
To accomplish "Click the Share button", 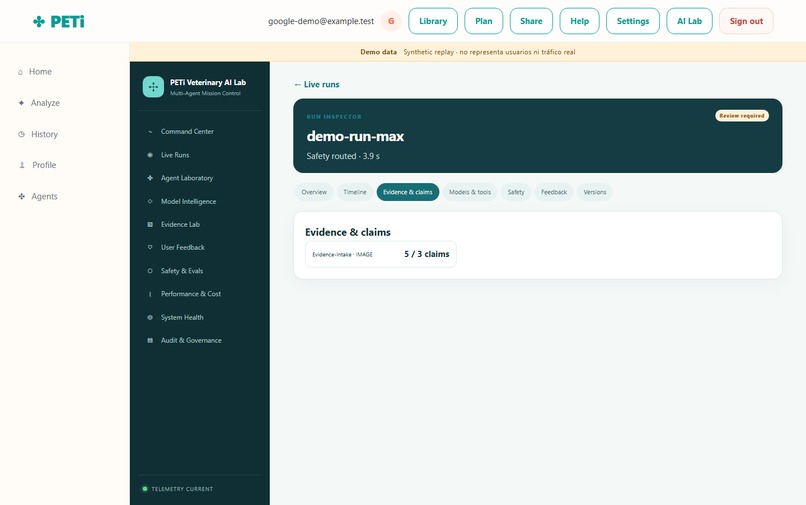I will tap(531, 21).
